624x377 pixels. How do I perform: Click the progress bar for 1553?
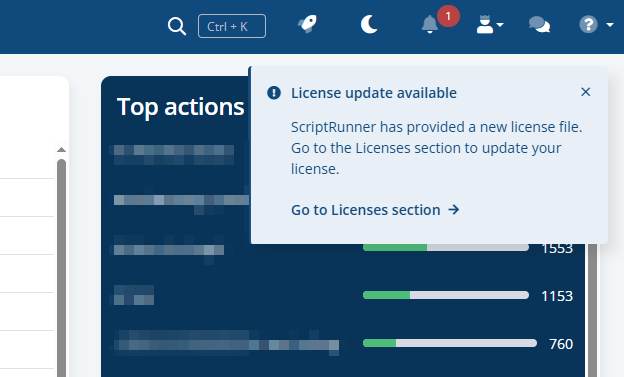point(446,247)
